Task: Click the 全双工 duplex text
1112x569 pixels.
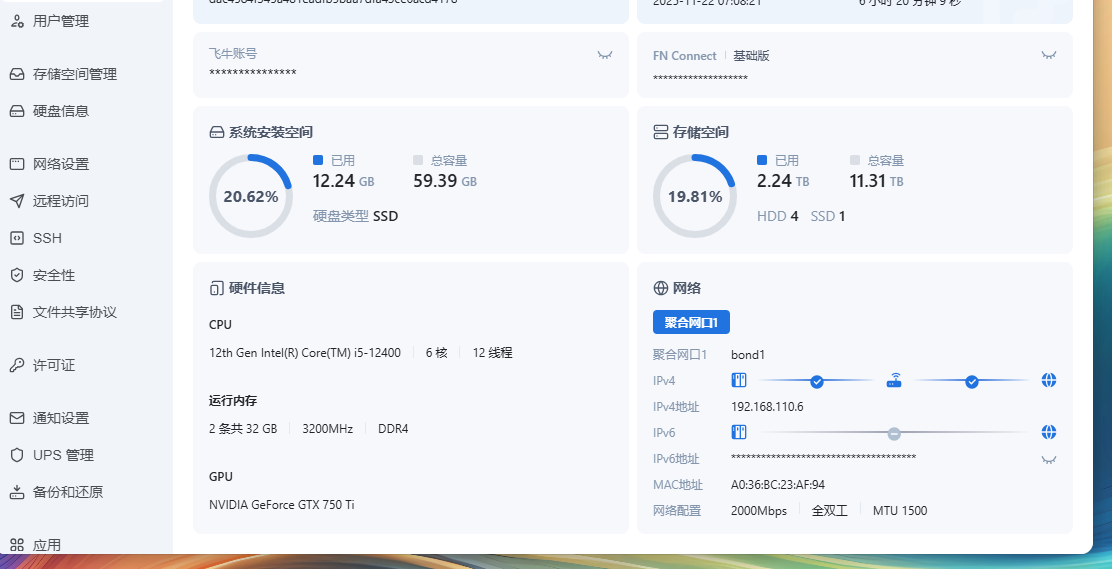Action: tap(830, 511)
